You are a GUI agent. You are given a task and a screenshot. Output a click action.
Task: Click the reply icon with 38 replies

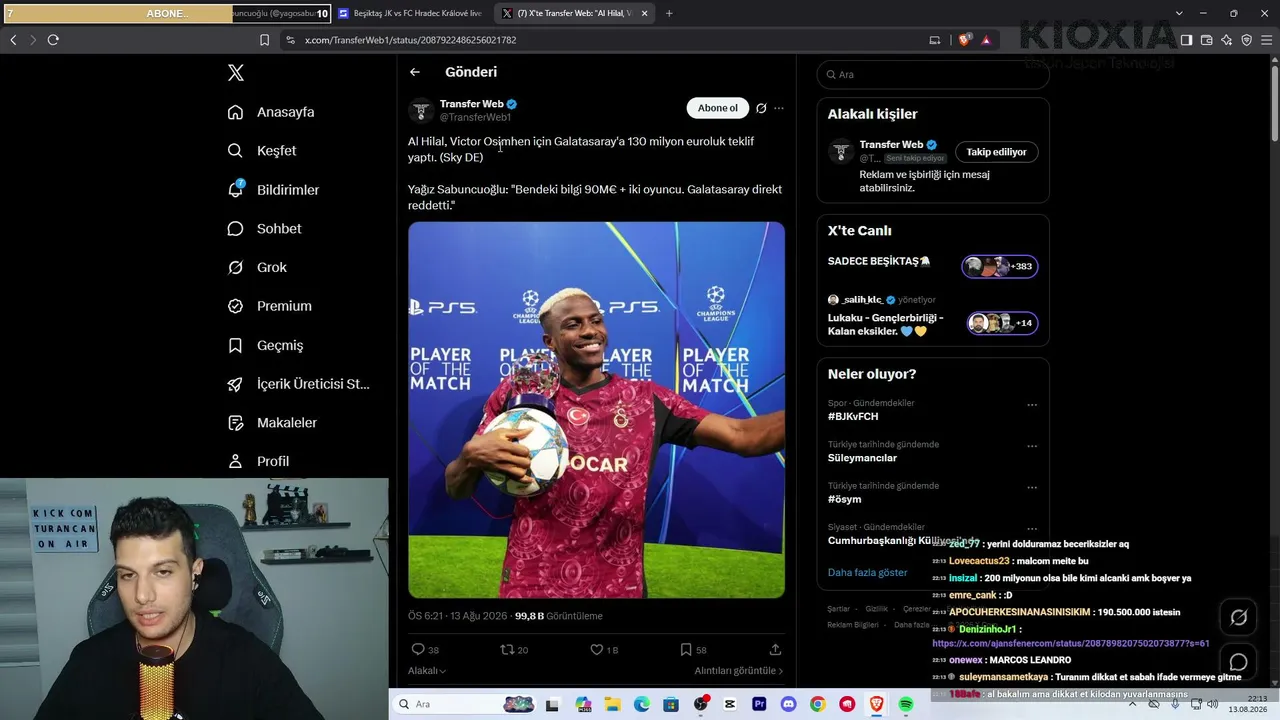point(419,650)
